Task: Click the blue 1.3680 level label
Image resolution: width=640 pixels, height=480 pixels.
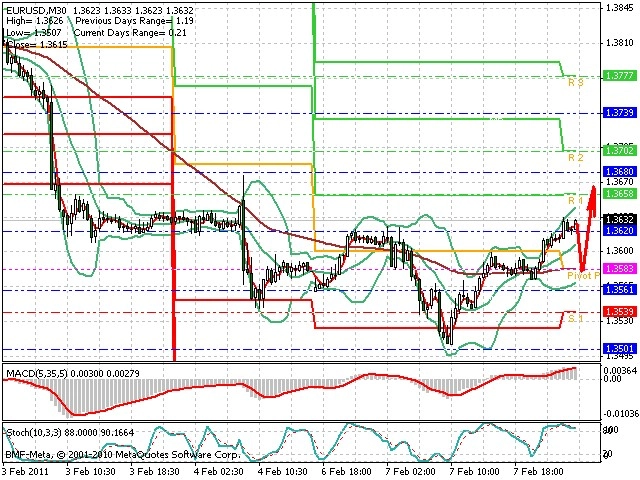Action: pyautogui.click(x=620, y=172)
